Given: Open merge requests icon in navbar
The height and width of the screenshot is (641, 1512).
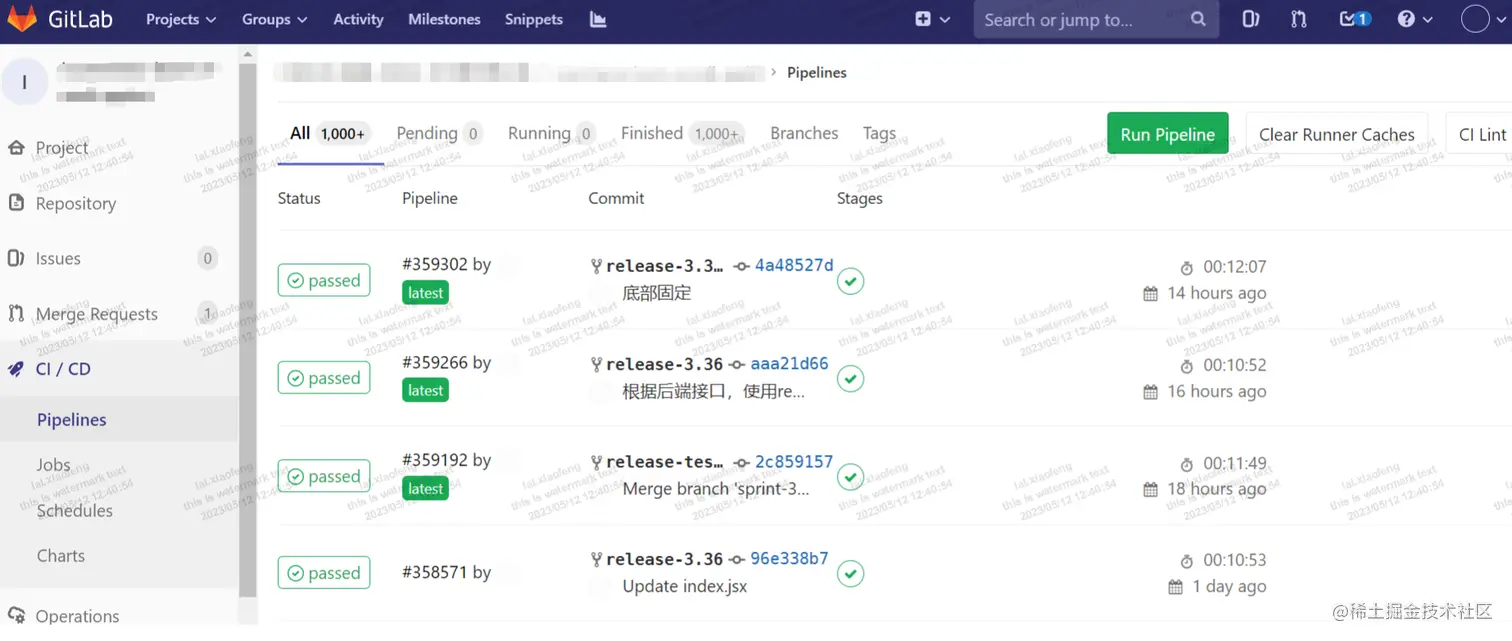Looking at the screenshot, I should click(x=1298, y=19).
